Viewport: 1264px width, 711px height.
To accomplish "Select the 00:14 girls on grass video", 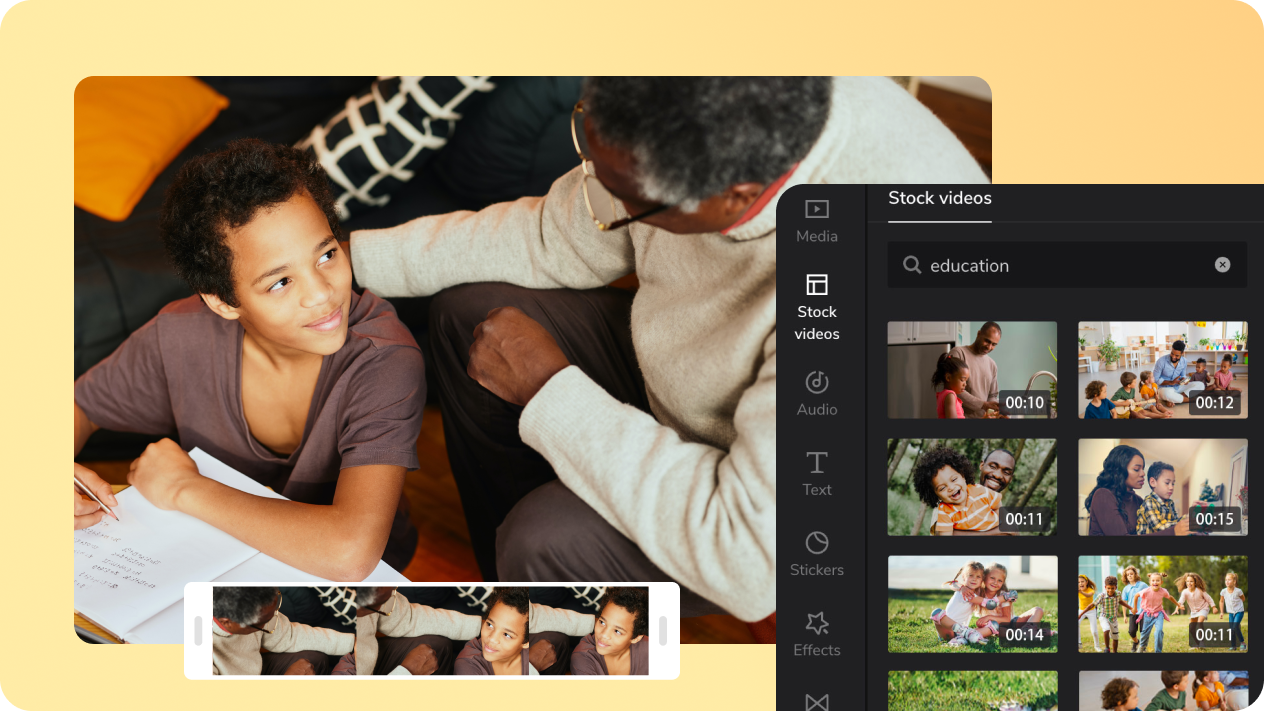I will [x=972, y=604].
